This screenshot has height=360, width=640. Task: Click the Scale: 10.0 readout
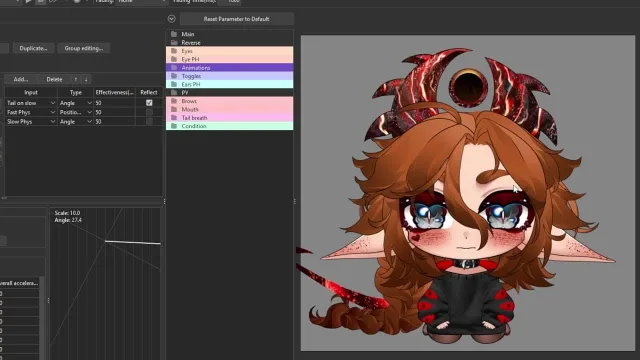click(x=67, y=213)
